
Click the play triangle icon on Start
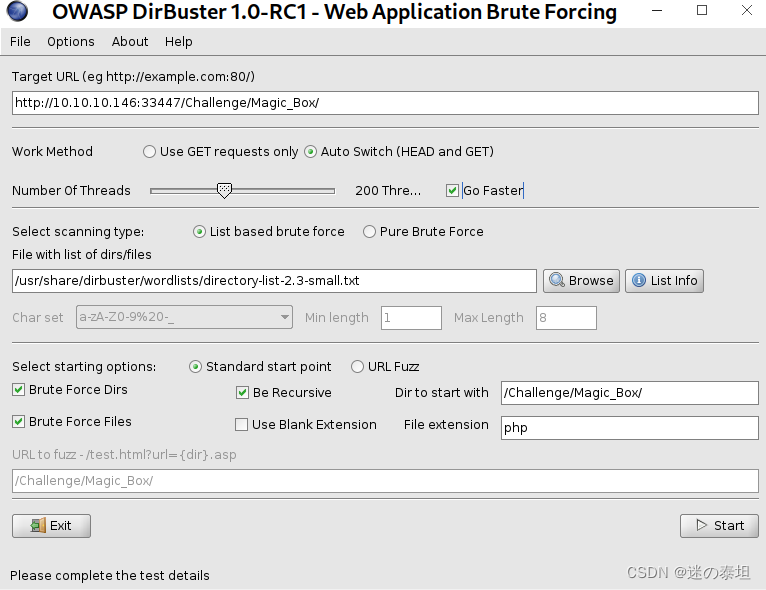click(702, 525)
